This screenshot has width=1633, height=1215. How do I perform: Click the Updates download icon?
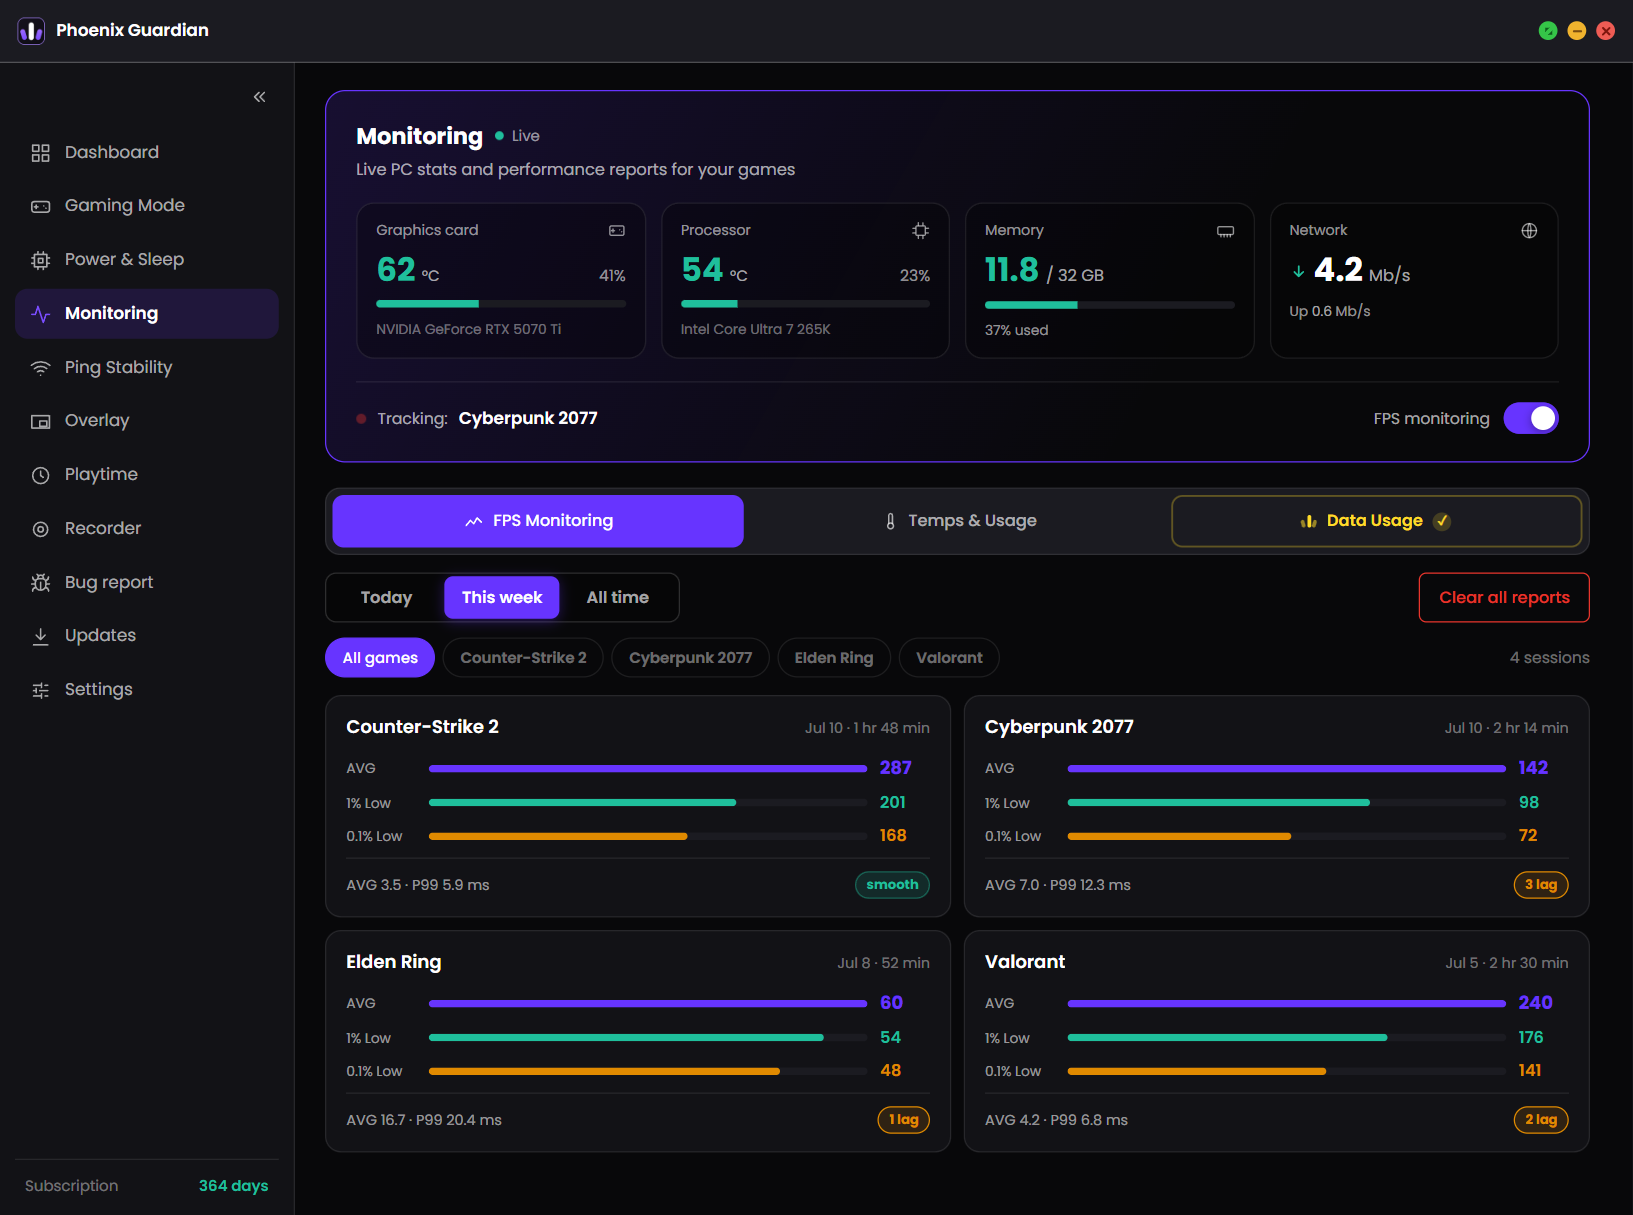pyautogui.click(x=40, y=636)
